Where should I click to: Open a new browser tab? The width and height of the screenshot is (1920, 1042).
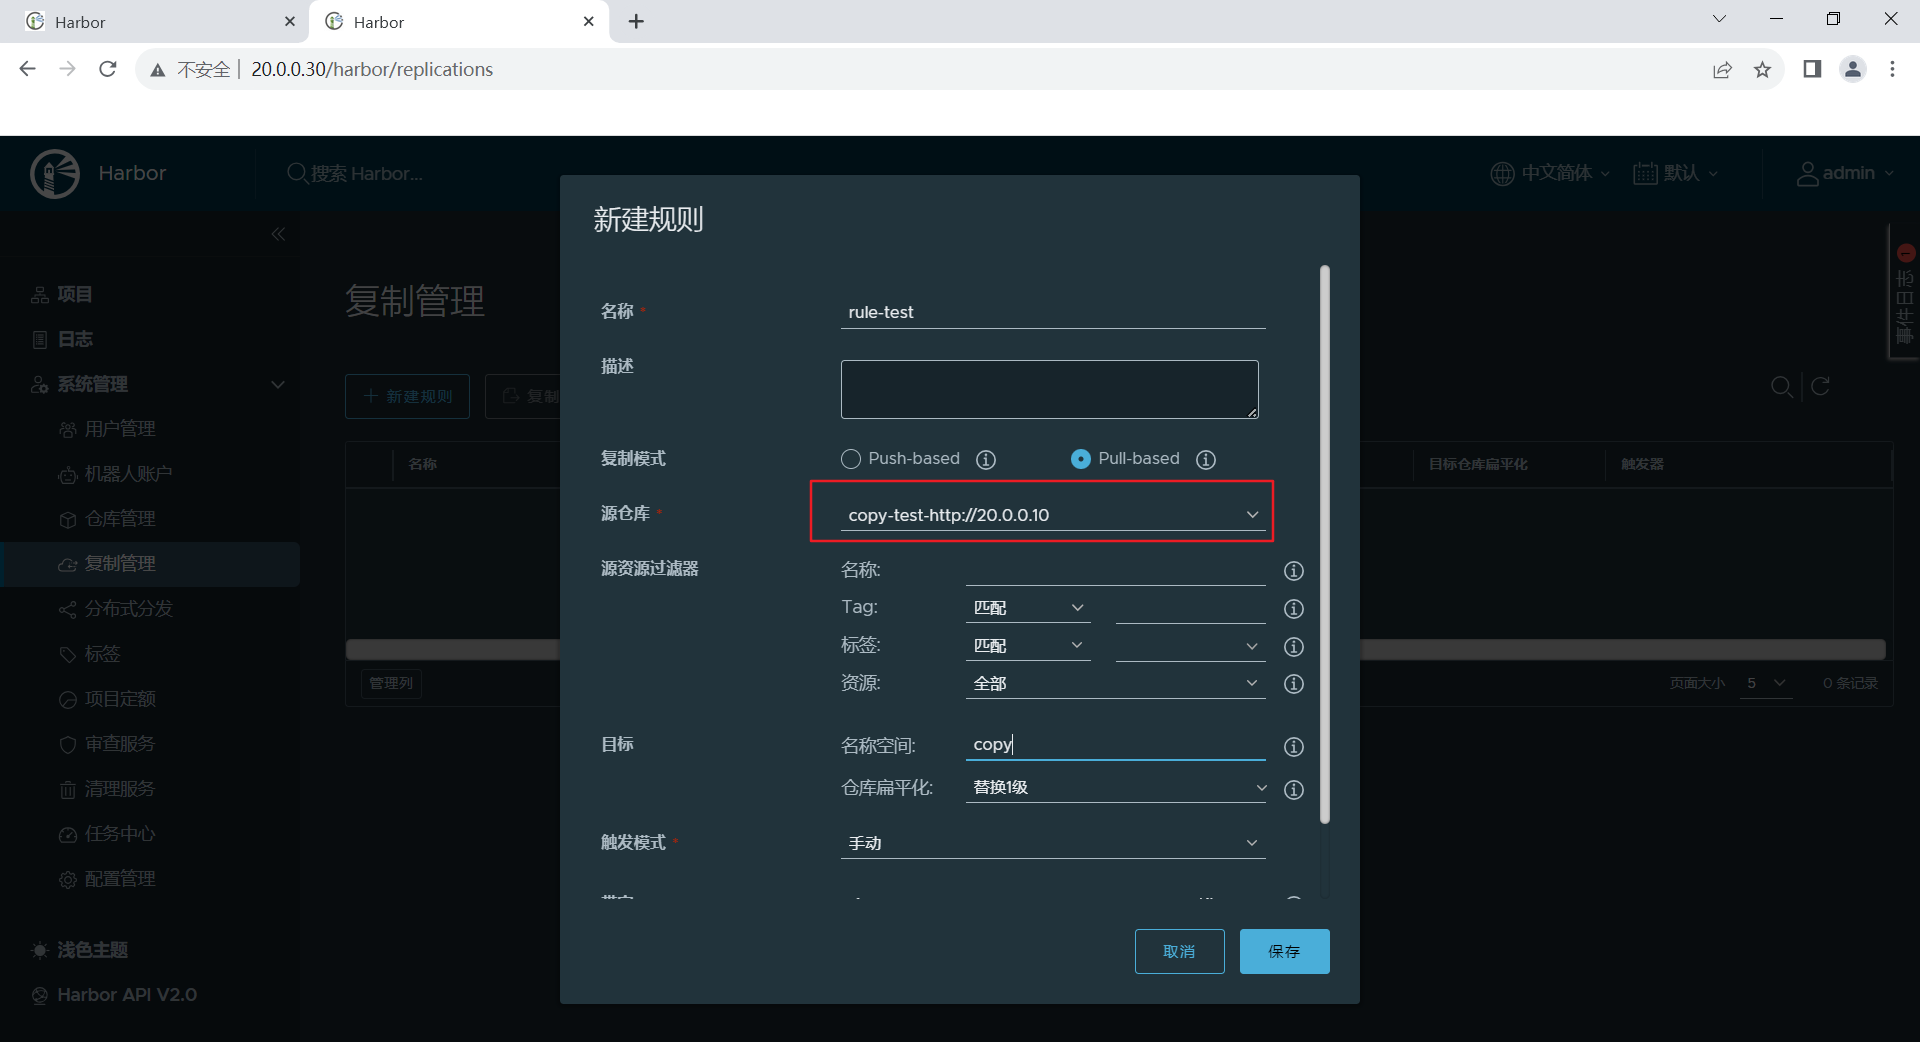click(x=636, y=21)
